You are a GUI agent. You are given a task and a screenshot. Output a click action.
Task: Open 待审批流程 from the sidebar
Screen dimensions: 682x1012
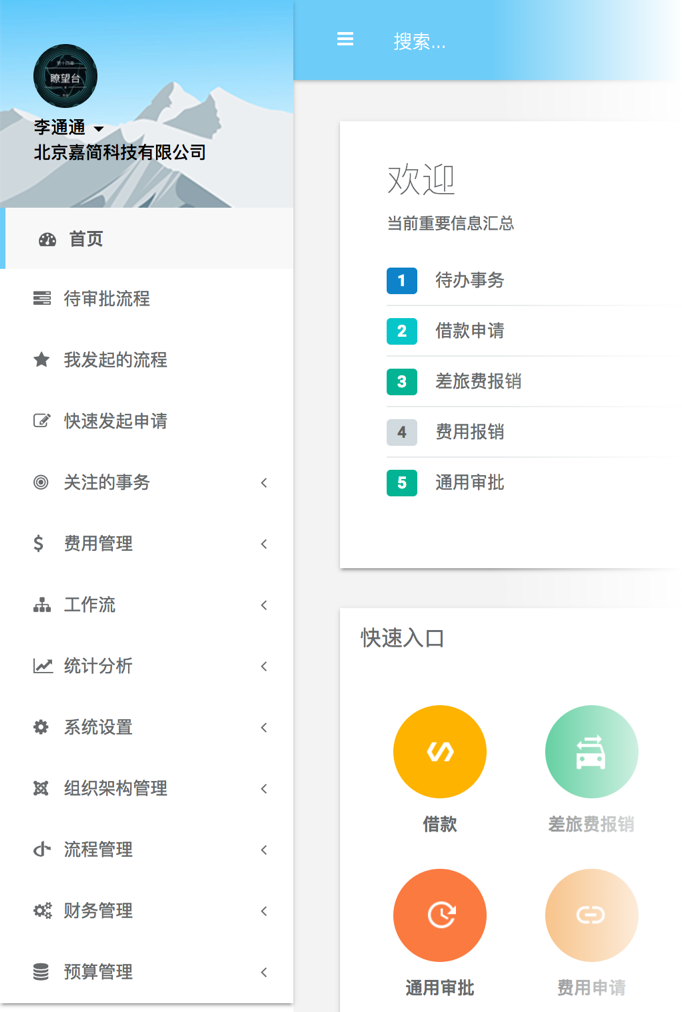106,299
